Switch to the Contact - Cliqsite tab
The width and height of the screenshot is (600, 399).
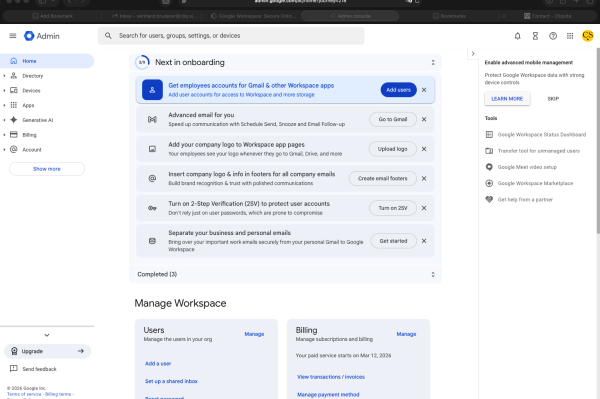point(547,16)
